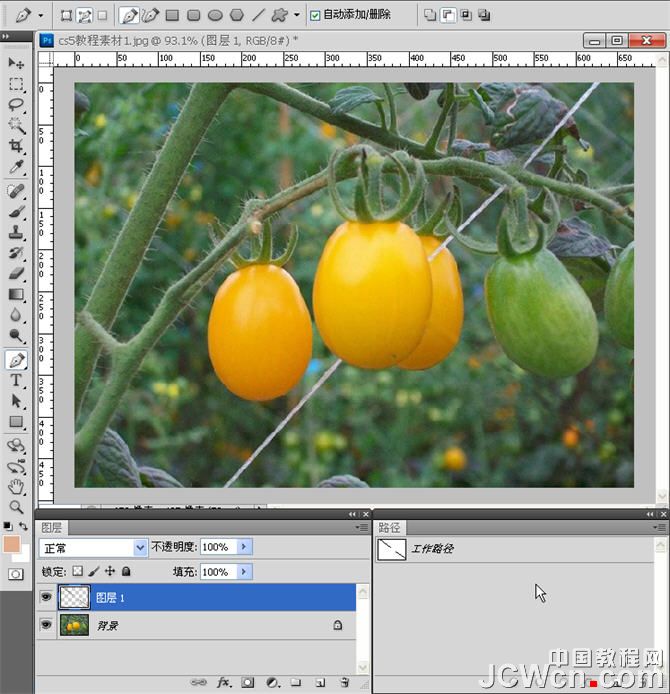Image resolution: width=670 pixels, height=694 pixels.
Task: Select the Blur droplet tool
Action: click(x=16, y=315)
